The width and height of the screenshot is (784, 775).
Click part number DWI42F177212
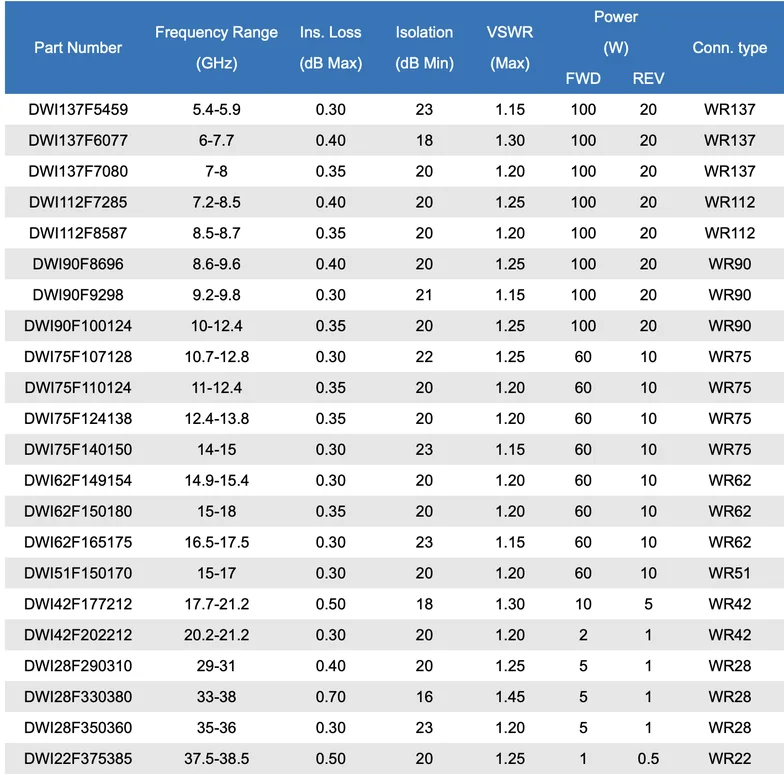click(x=78, y=605)
